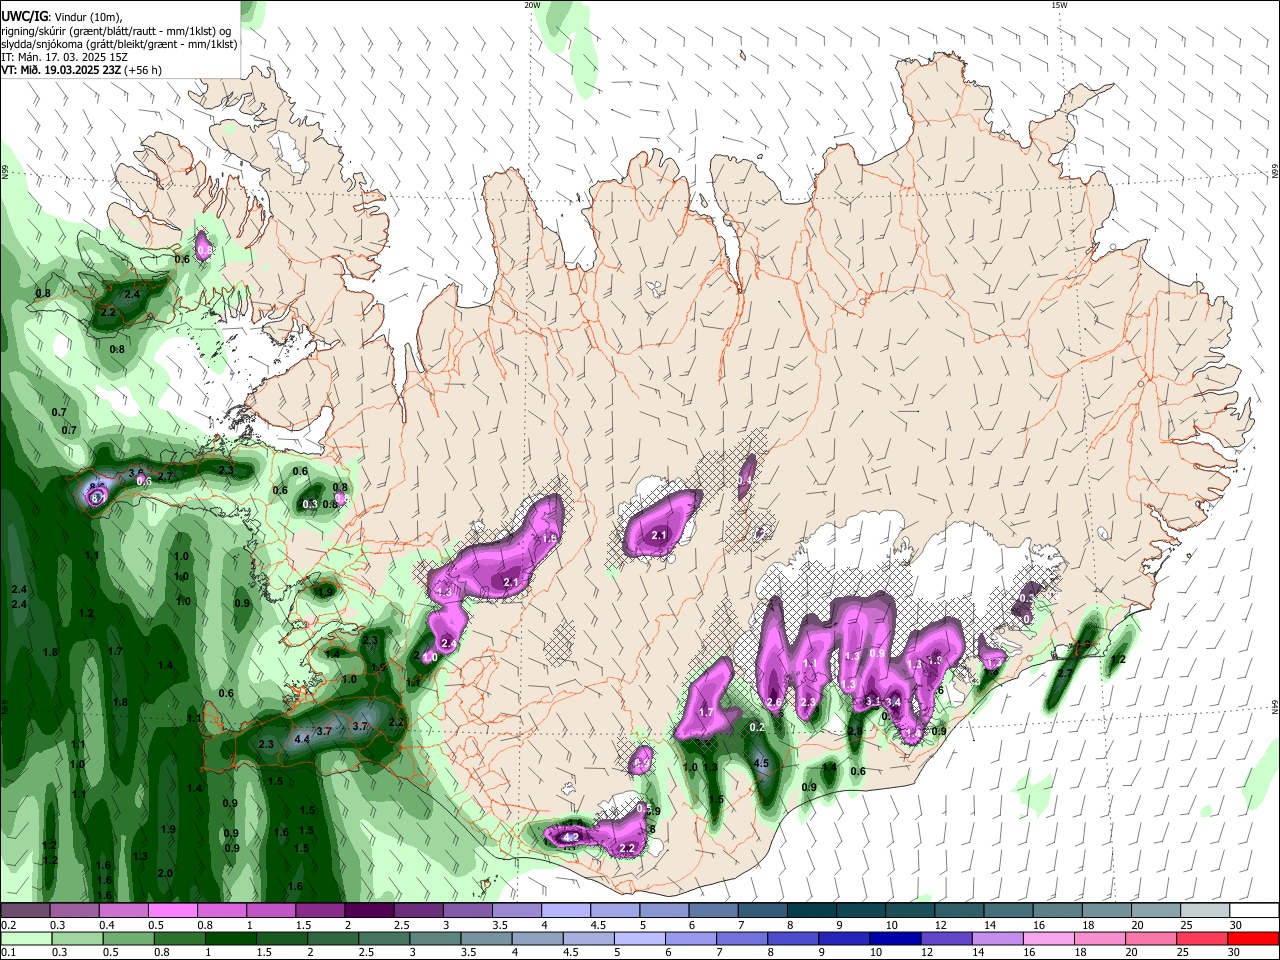Select the palest mint-green swatch above the 0.1 label
The width and height of the screenshot is (1280, 960).
coord(25,938)
